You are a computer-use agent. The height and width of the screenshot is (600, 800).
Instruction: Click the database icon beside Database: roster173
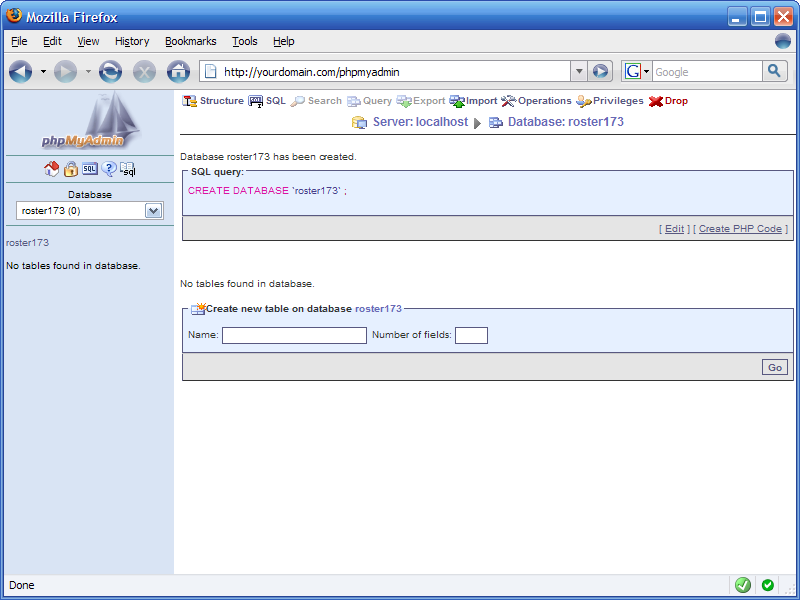[x=496, y=122]
